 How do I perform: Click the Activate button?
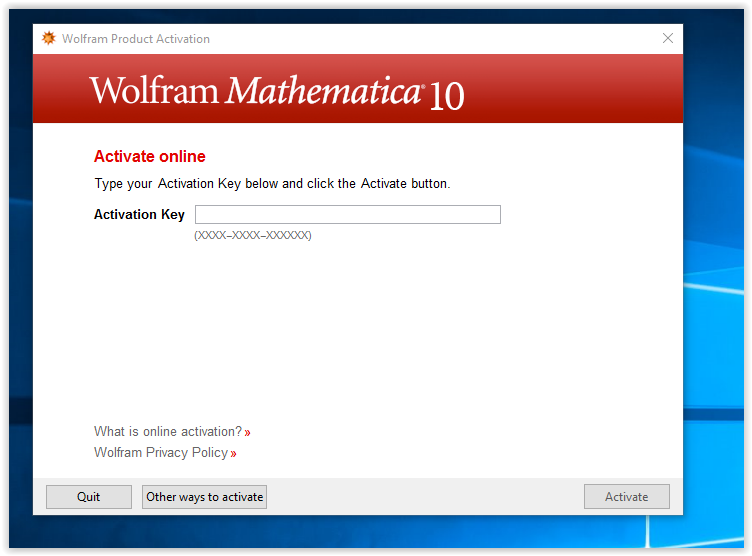pos(626,497)
